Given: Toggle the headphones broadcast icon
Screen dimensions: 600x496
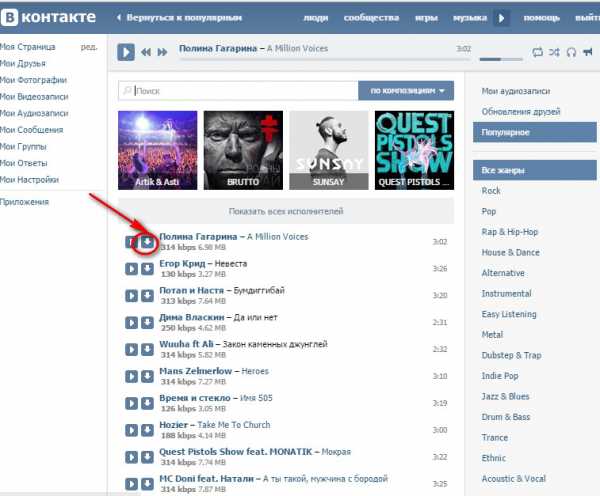Looking at the screenshot, I should (x=571, y=52).
